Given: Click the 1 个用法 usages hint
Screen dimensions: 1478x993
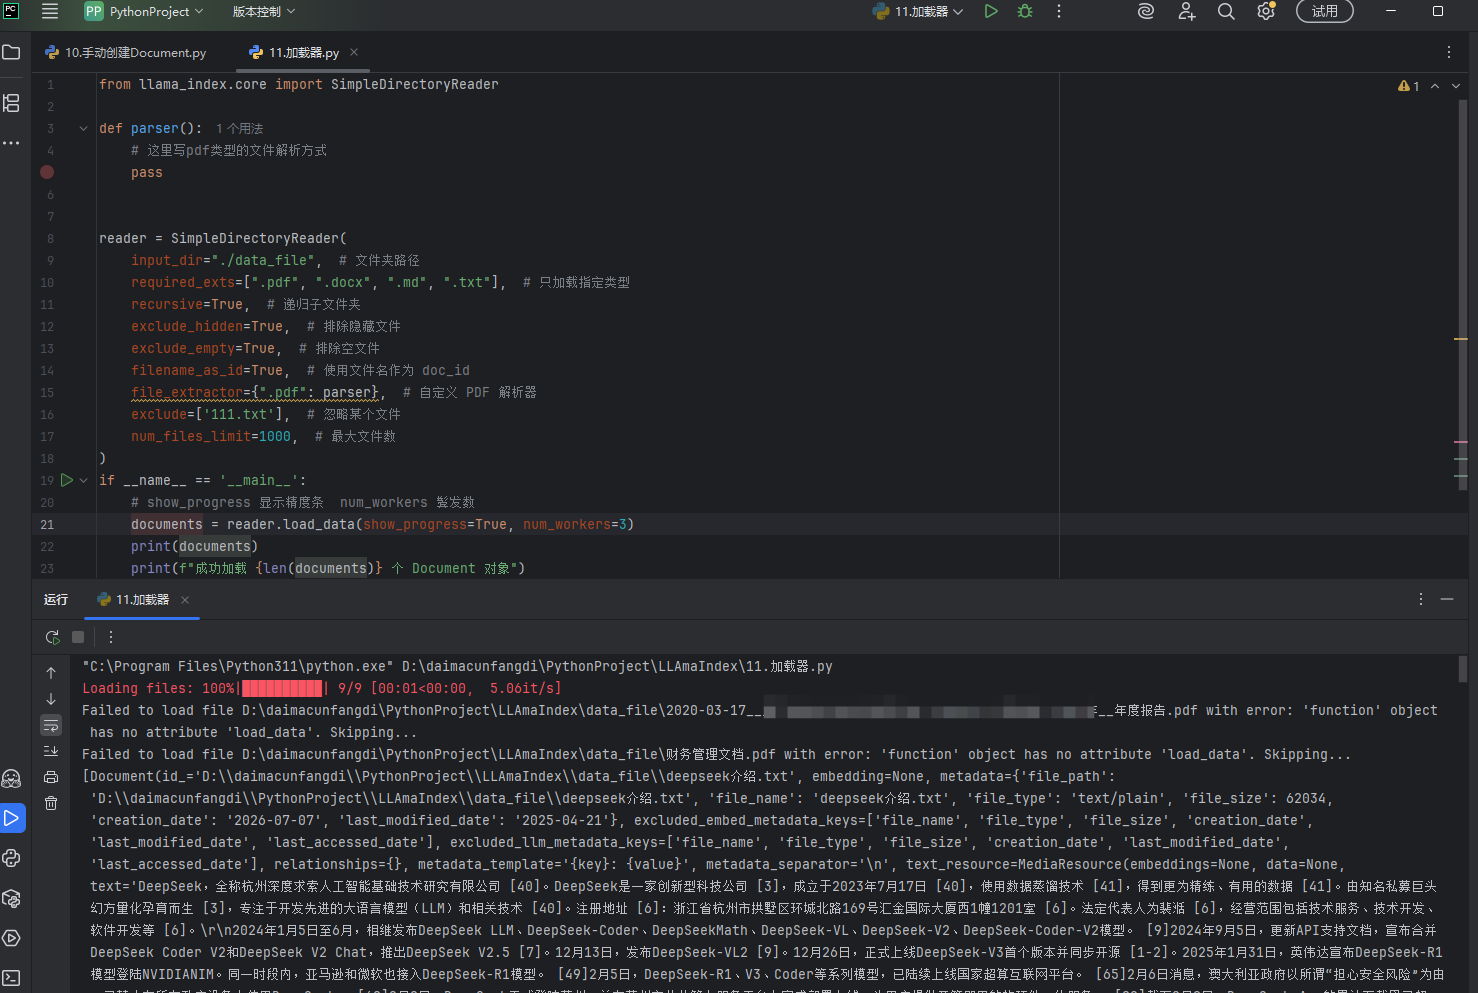Looking at the screenshot, I should [240, 128].
